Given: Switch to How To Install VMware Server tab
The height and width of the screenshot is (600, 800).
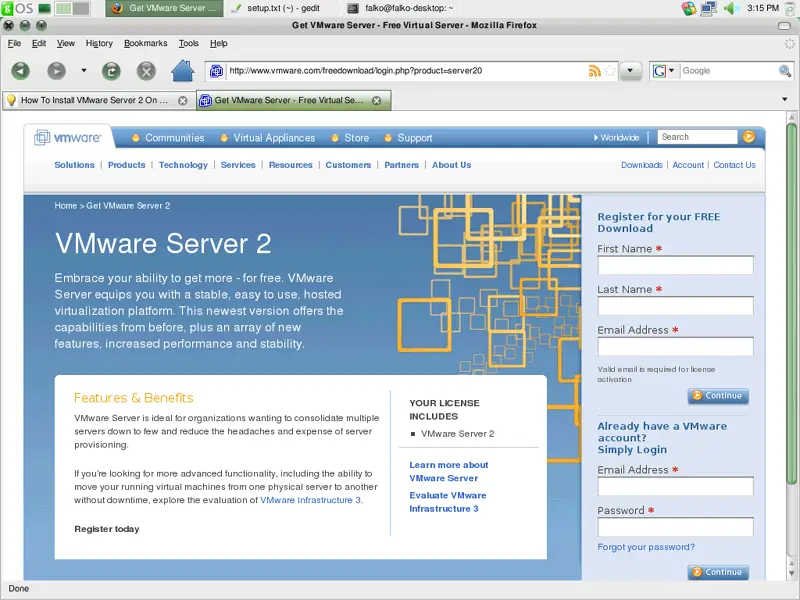Looking at the screenshot, I should pyautogui.click(x=97, y=101).
